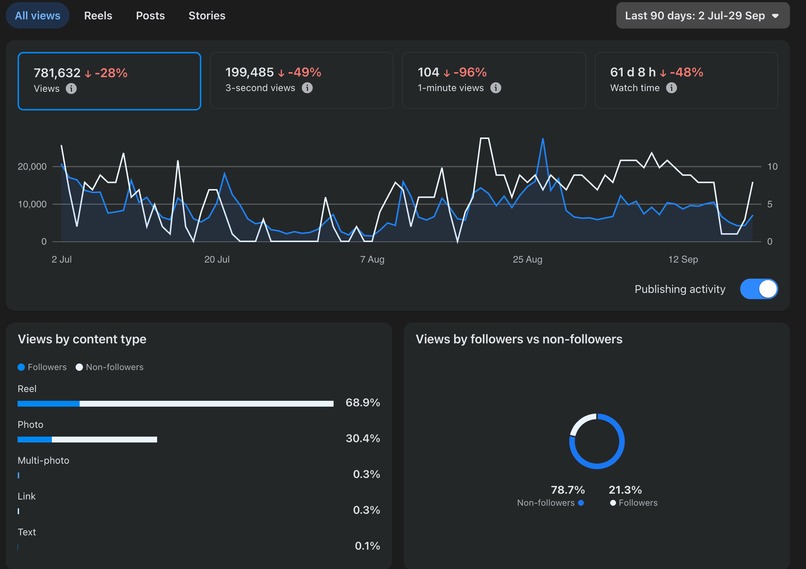Click the -28% views change indicator
Image resolution: width=806 pixels, height=569 pixels.
tap(106, 73)
